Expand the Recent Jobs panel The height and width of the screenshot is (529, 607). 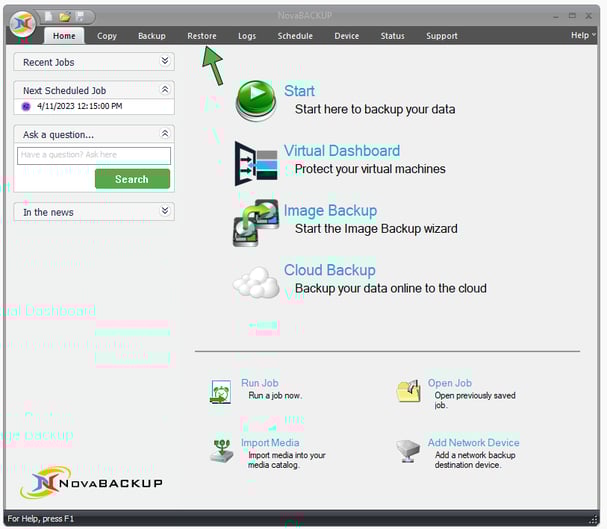click(165, 61)
